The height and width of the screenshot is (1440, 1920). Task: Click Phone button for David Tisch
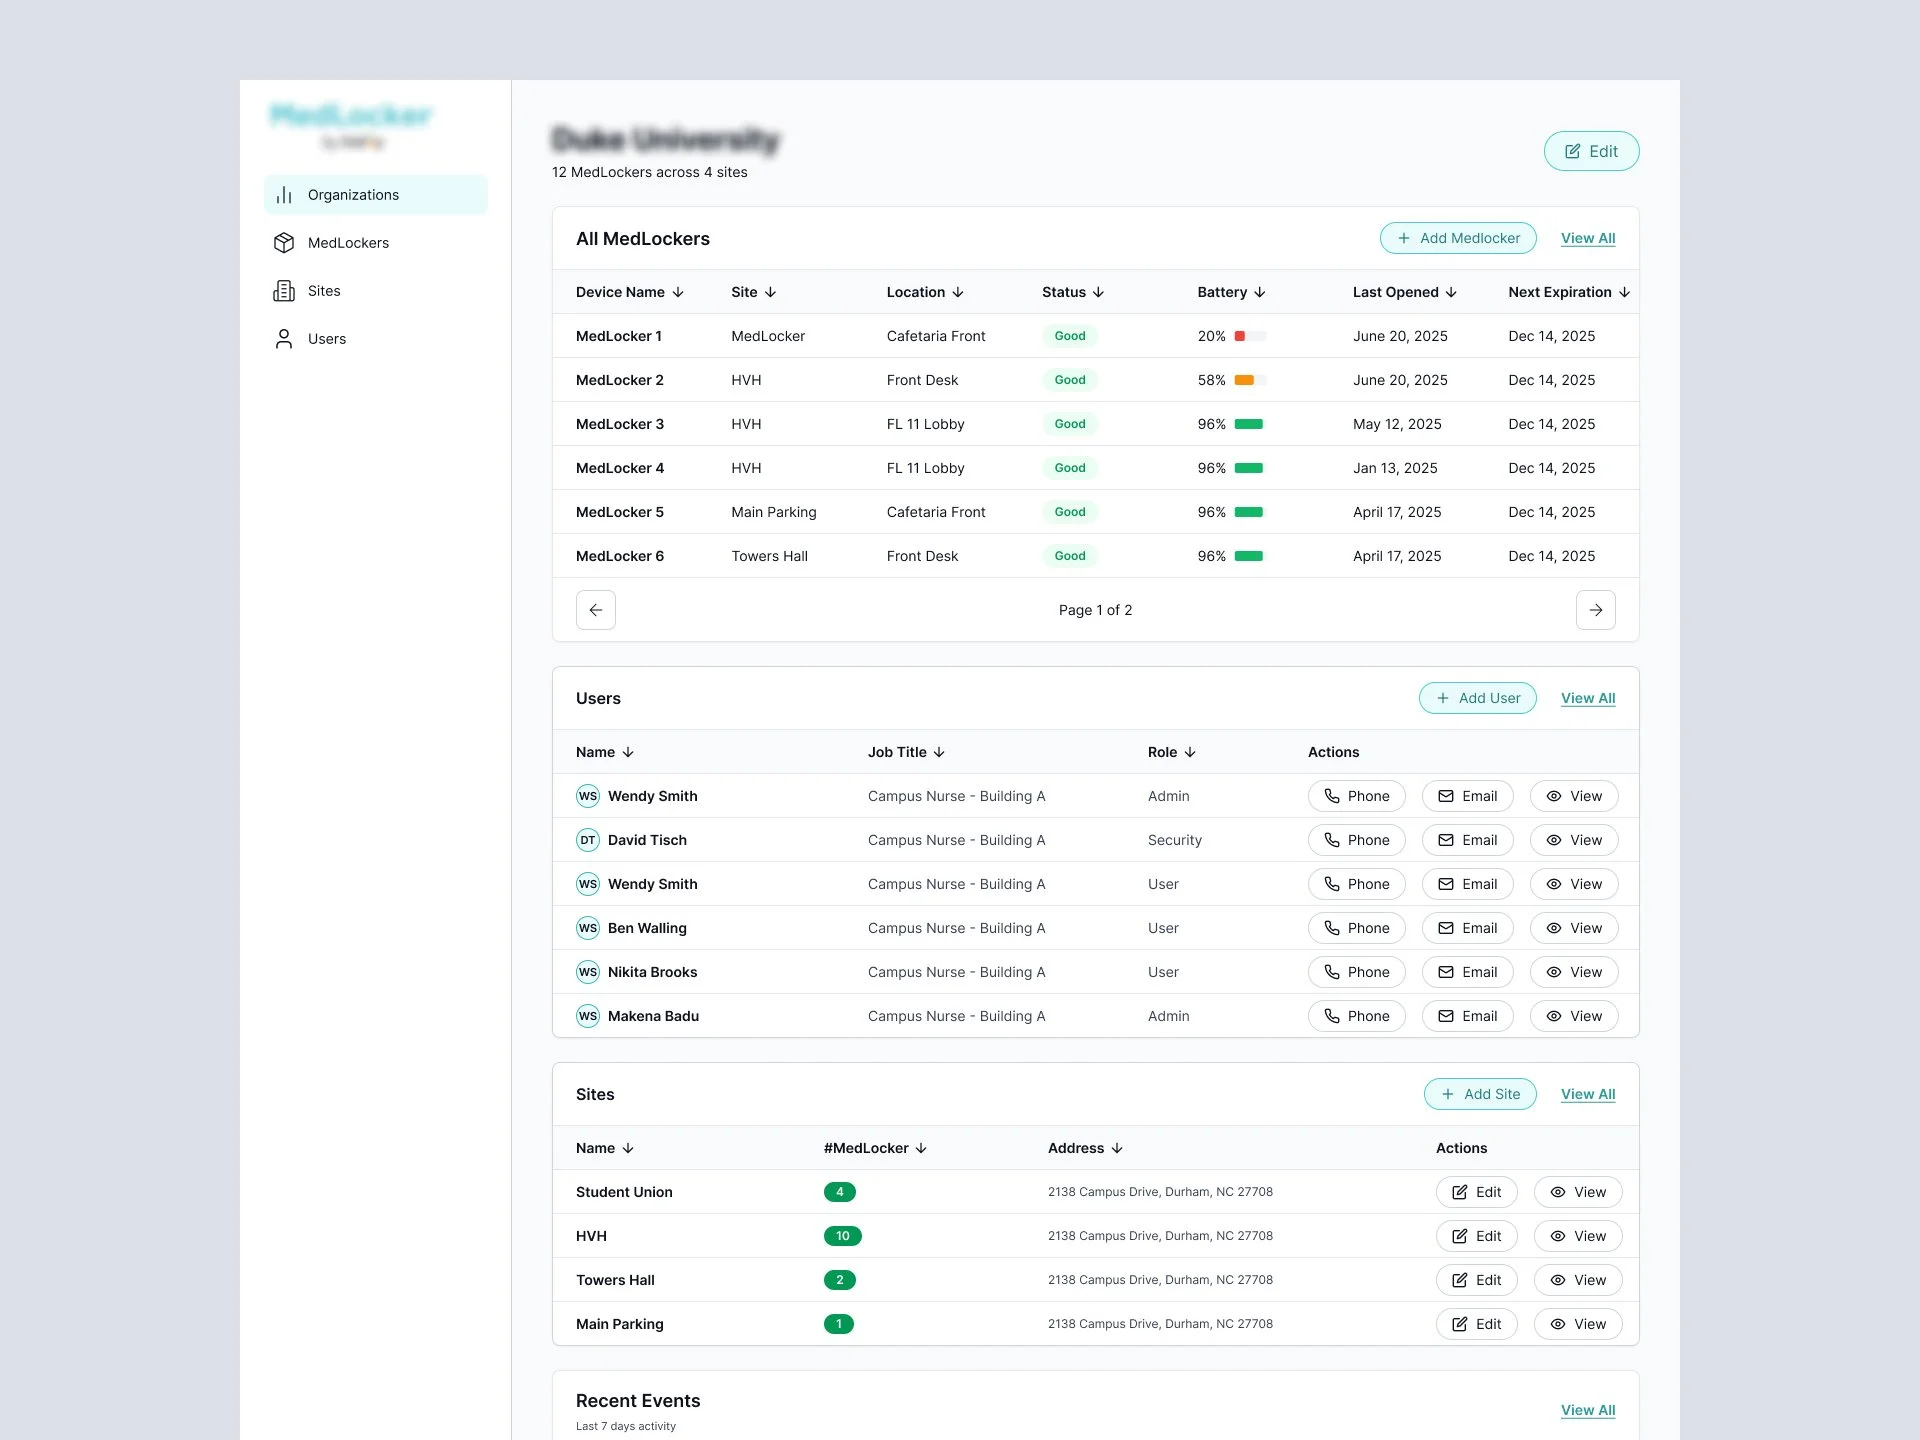[x=1356, y=840]
